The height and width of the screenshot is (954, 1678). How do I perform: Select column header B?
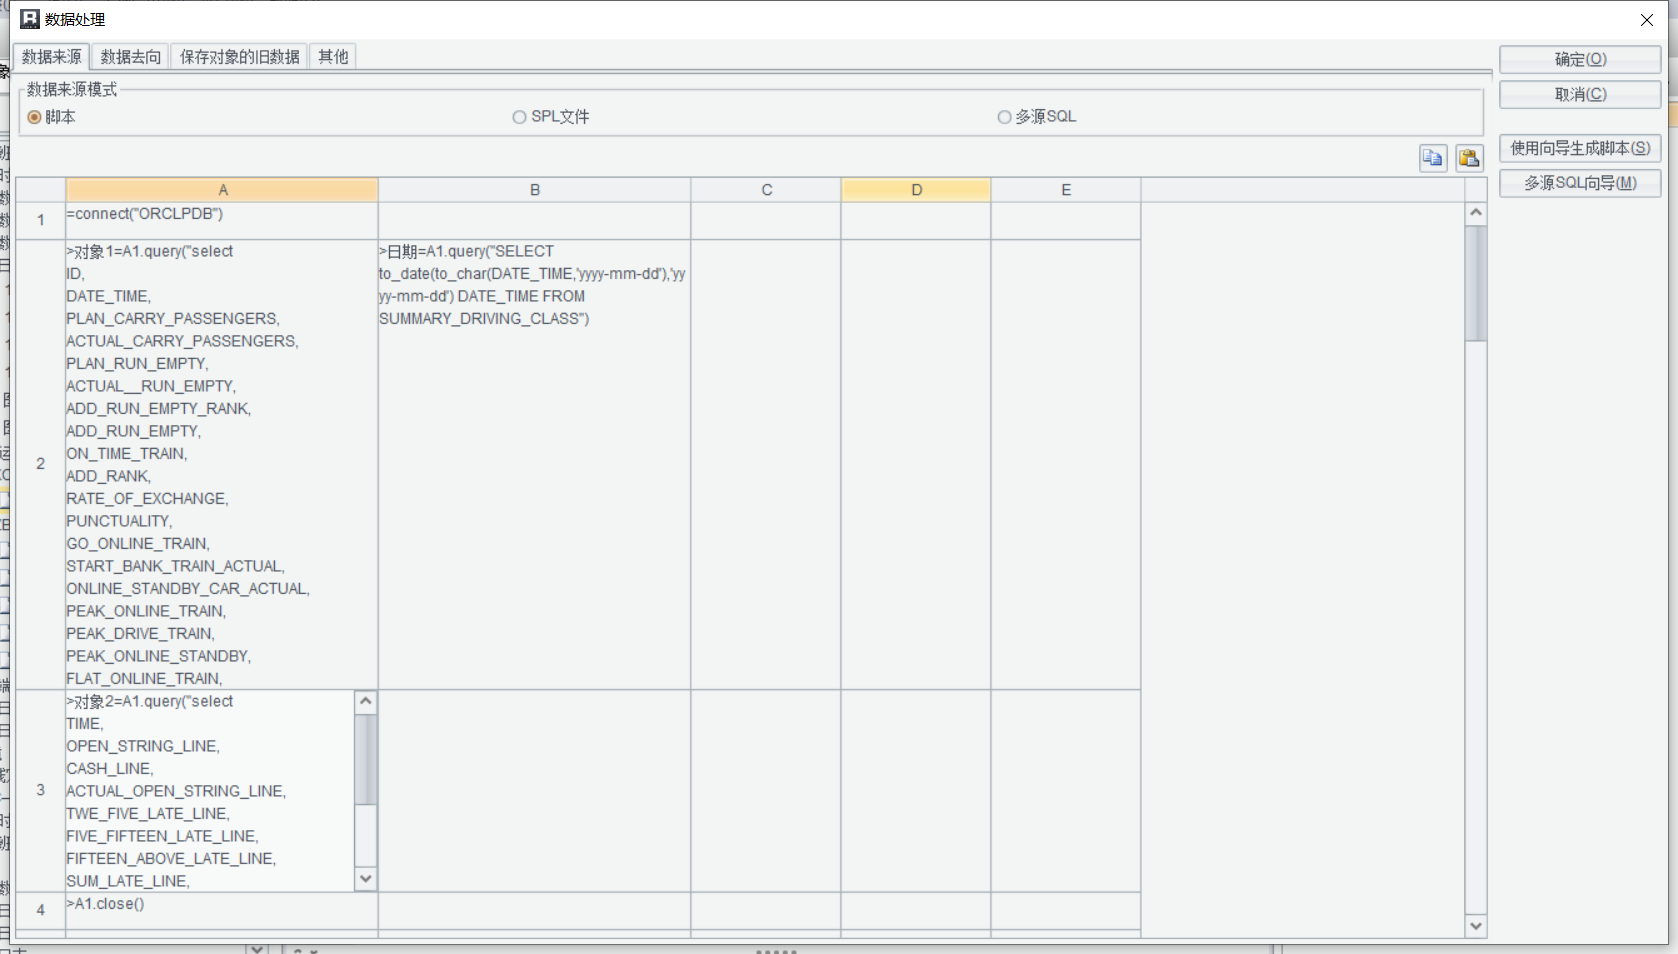(535, 190)
